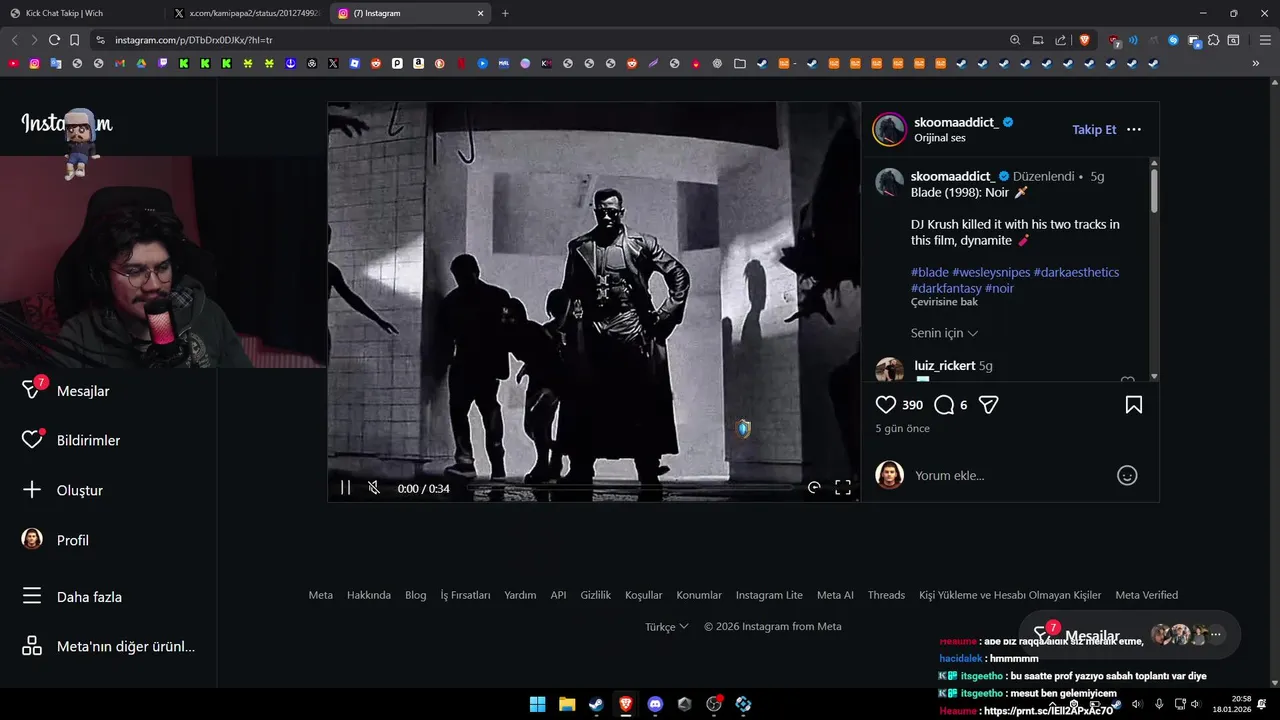Open File Explorer from taskbar
The image size is (1280, 720).
pyautogui.click(x=567, y=704)
